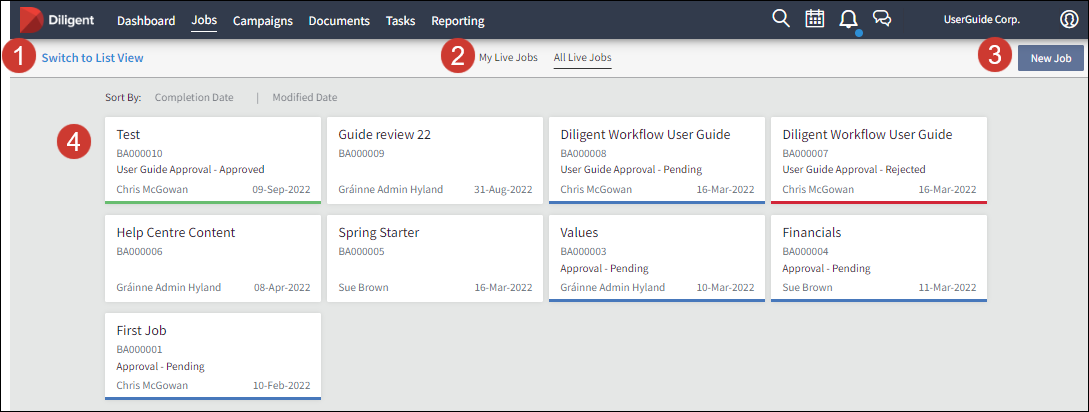Open the calendar icon in header
1089x412 pixels.
click(x=815, y=19)
